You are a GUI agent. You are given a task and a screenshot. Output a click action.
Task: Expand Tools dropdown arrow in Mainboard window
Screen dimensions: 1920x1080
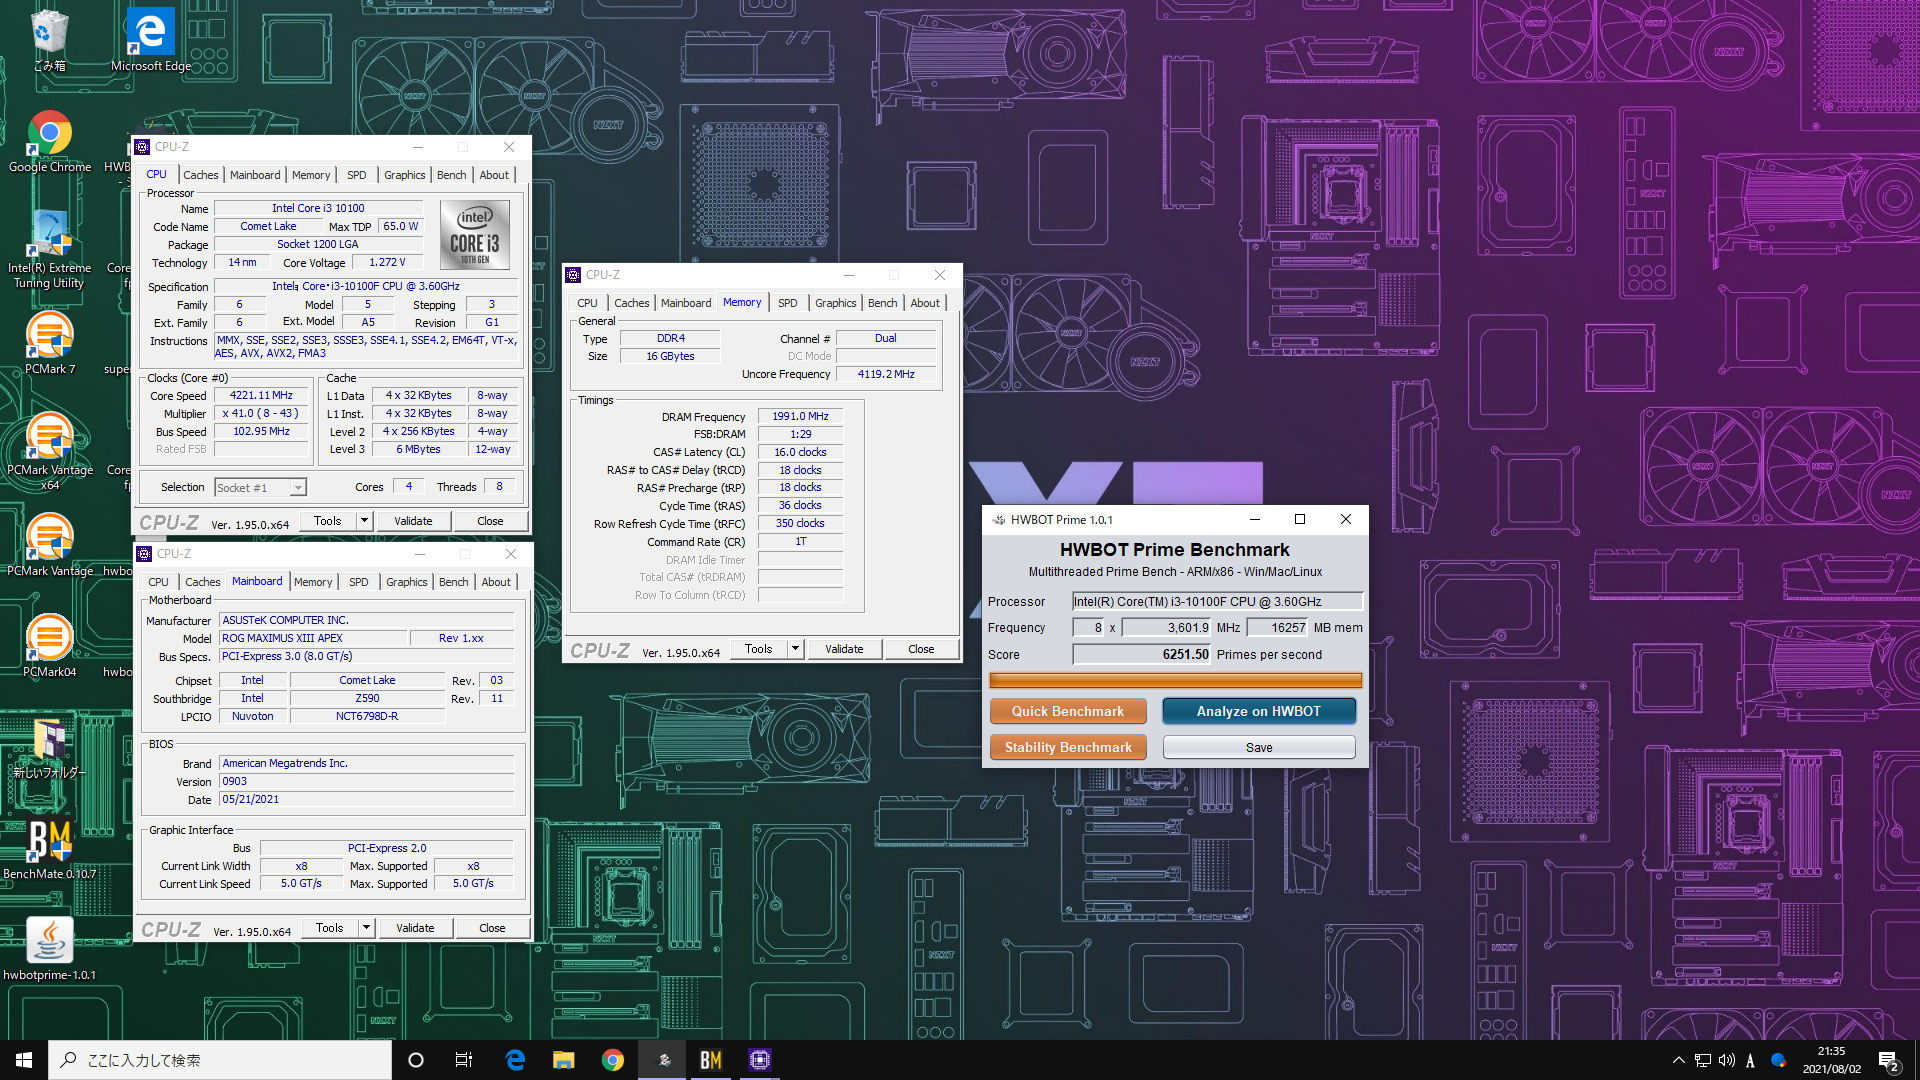pos(366,928)
